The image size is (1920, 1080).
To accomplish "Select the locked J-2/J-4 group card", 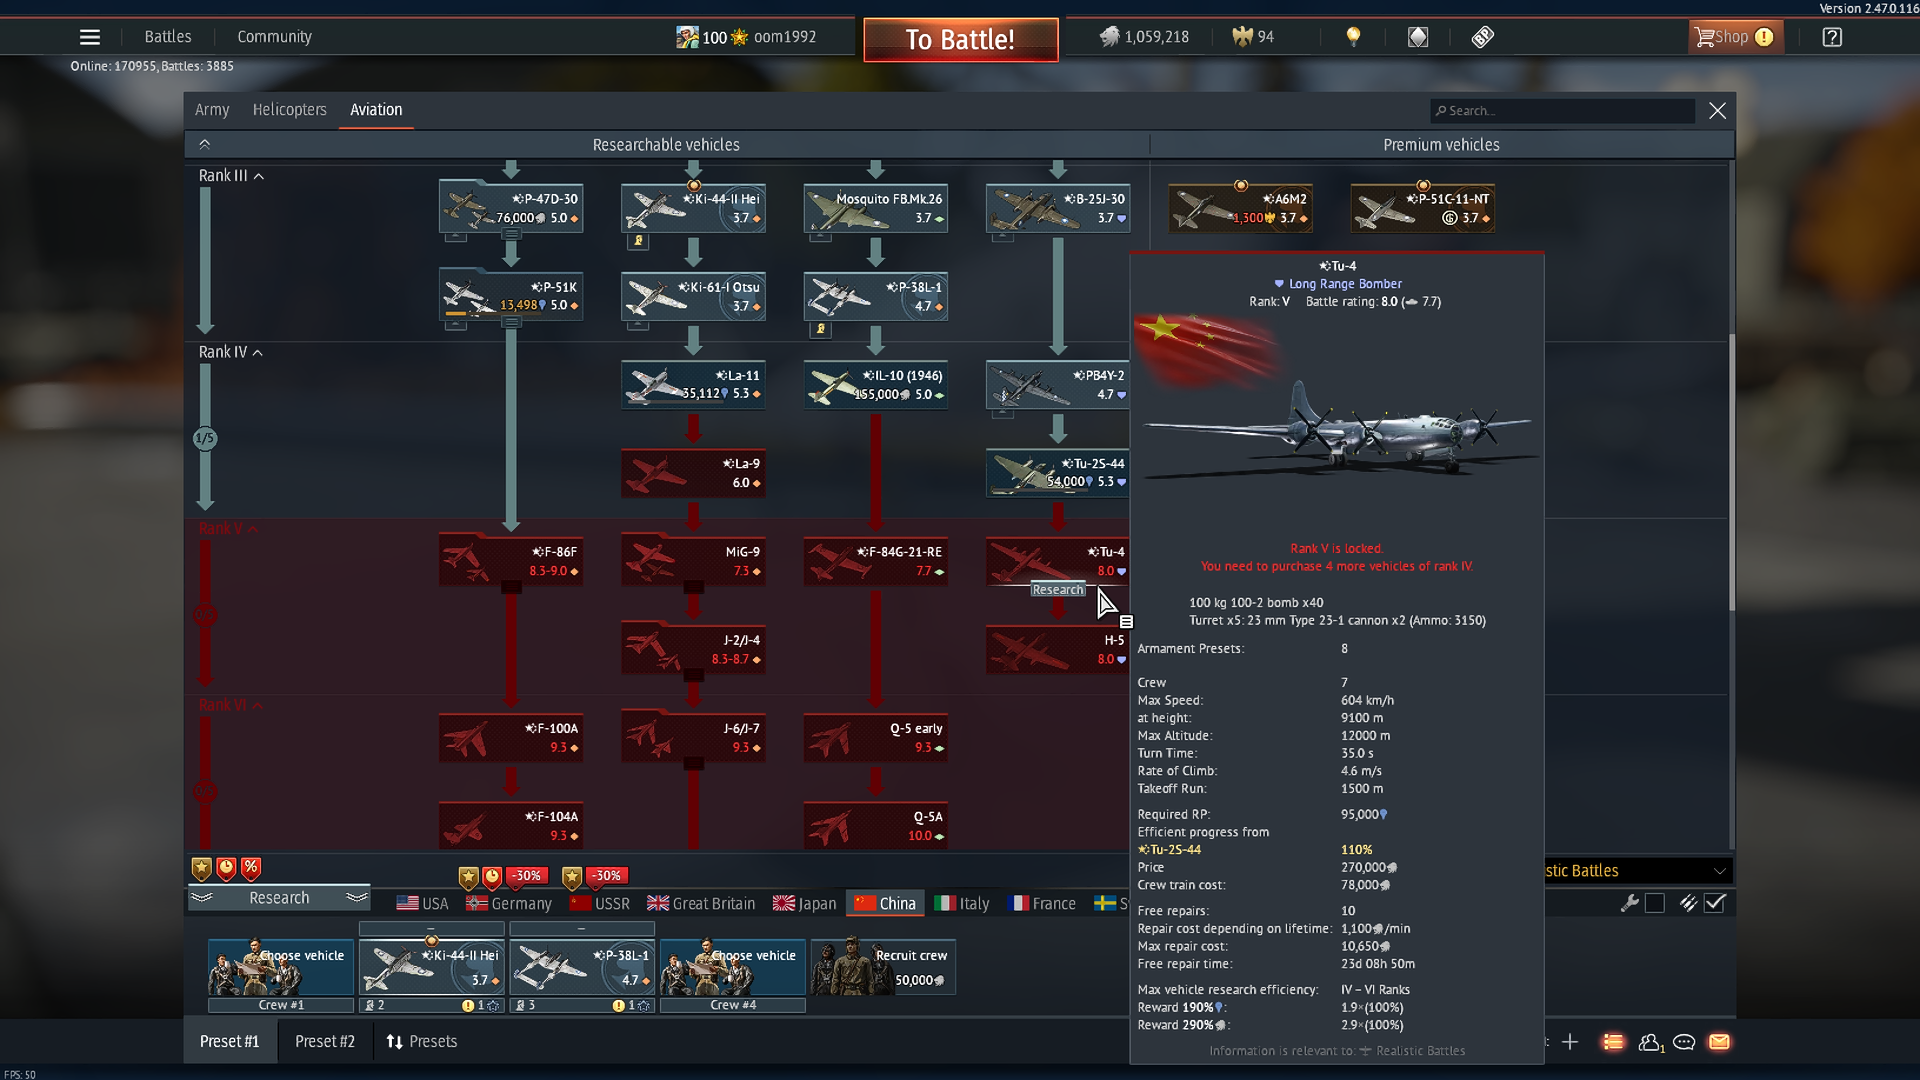I will [x=693, y=649].
